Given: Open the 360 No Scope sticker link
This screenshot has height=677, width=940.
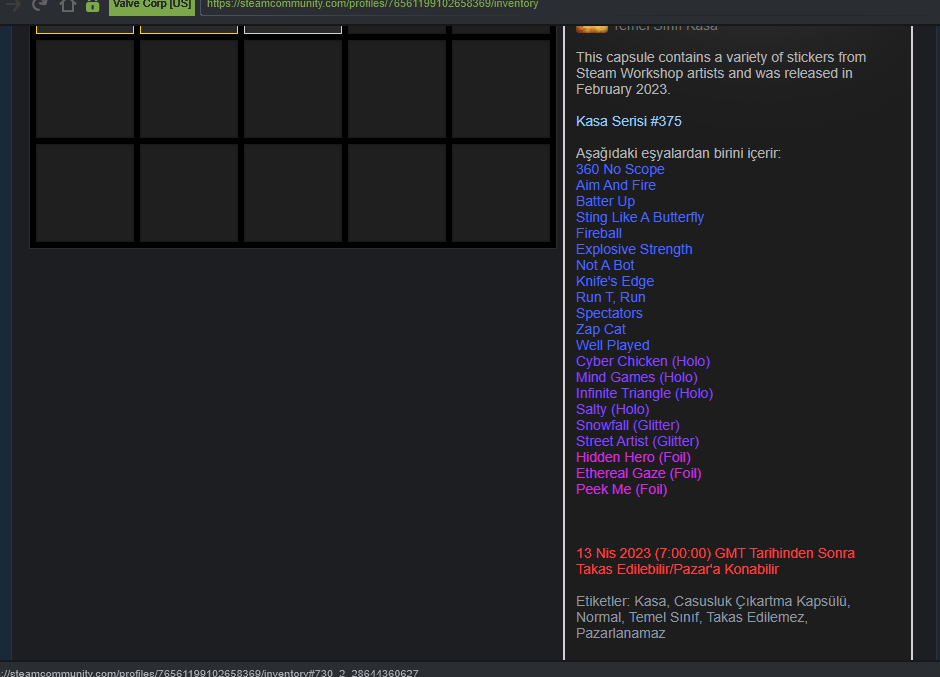Looking at the screenshot, I should click(x=620, y=170).
